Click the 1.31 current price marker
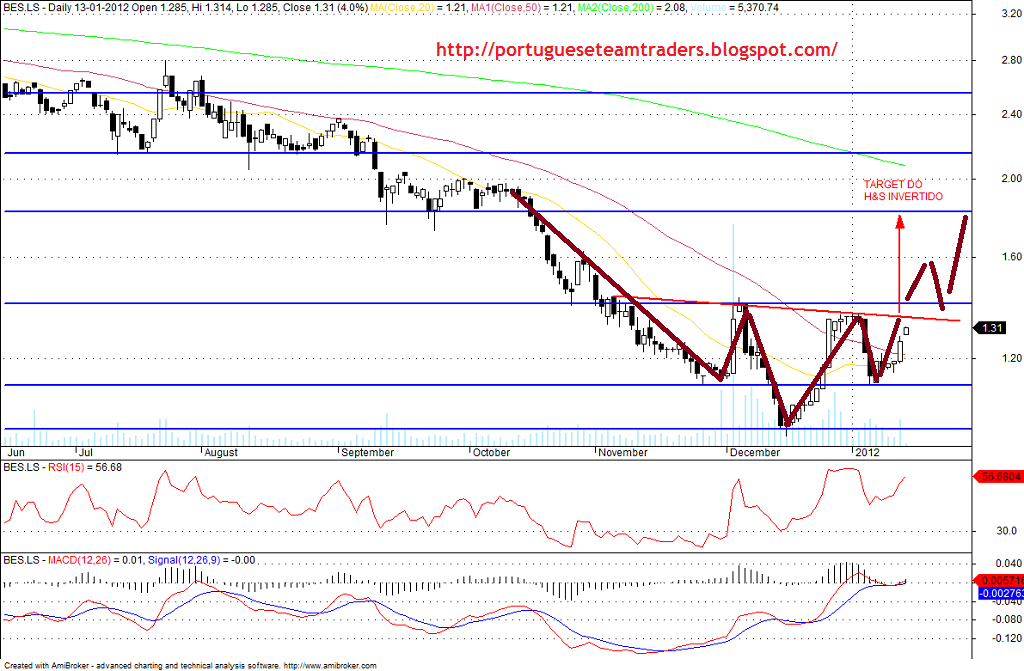This screenshot has height=671, width=1024. click(x=990, y=328)
